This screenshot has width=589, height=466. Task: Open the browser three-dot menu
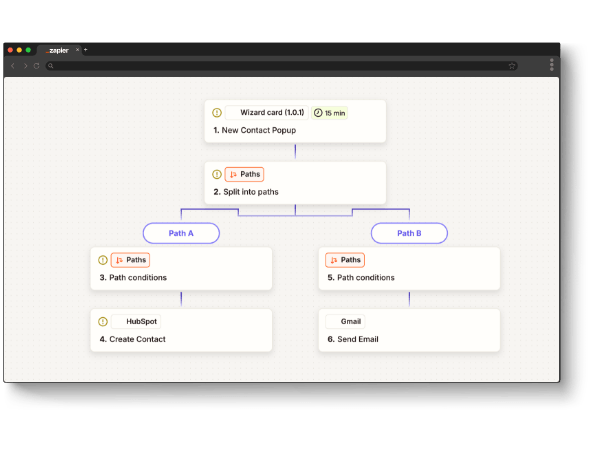click(x=551, y=65)
